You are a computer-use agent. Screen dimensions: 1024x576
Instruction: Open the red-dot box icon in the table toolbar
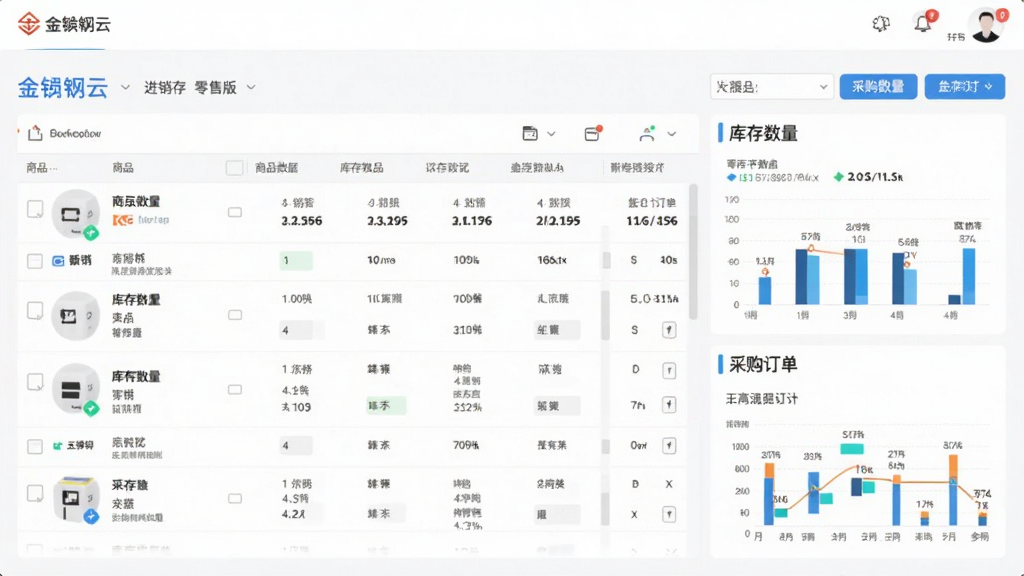592,133
